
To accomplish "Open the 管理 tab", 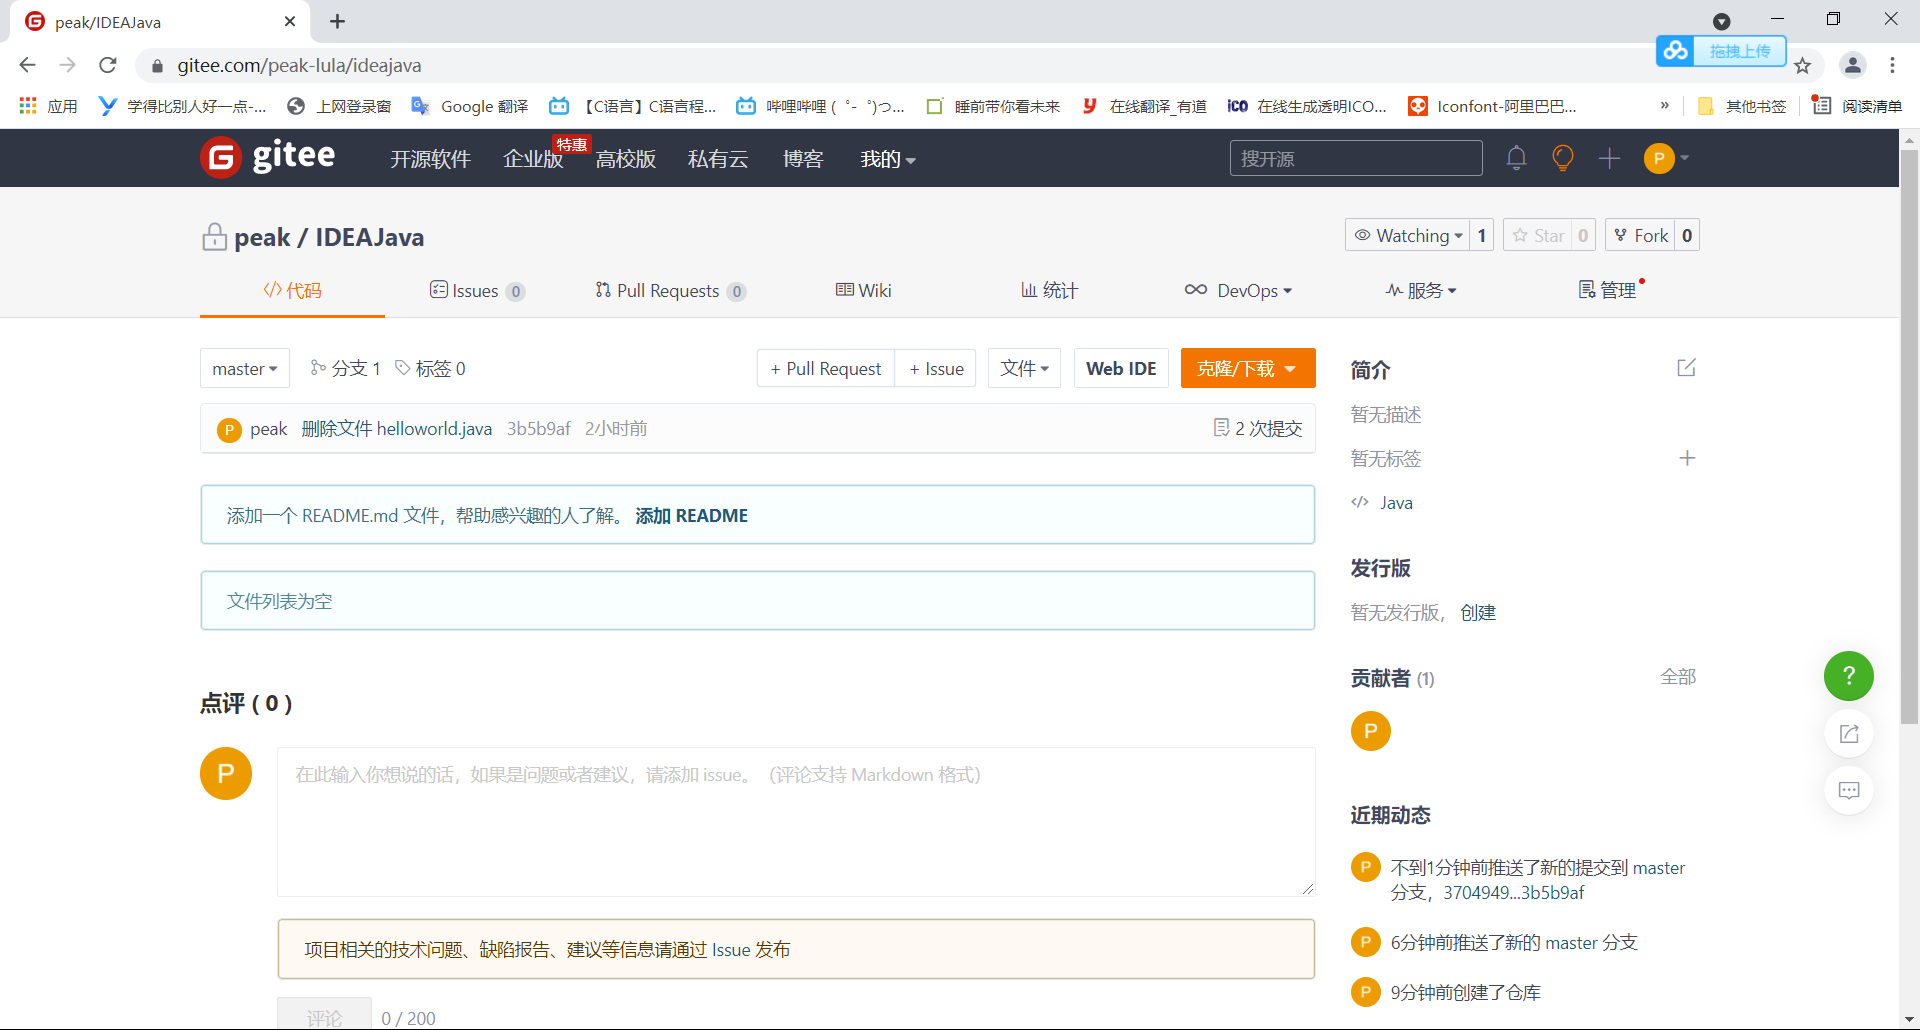I will pyautogui.click(x=1607, y=290).
